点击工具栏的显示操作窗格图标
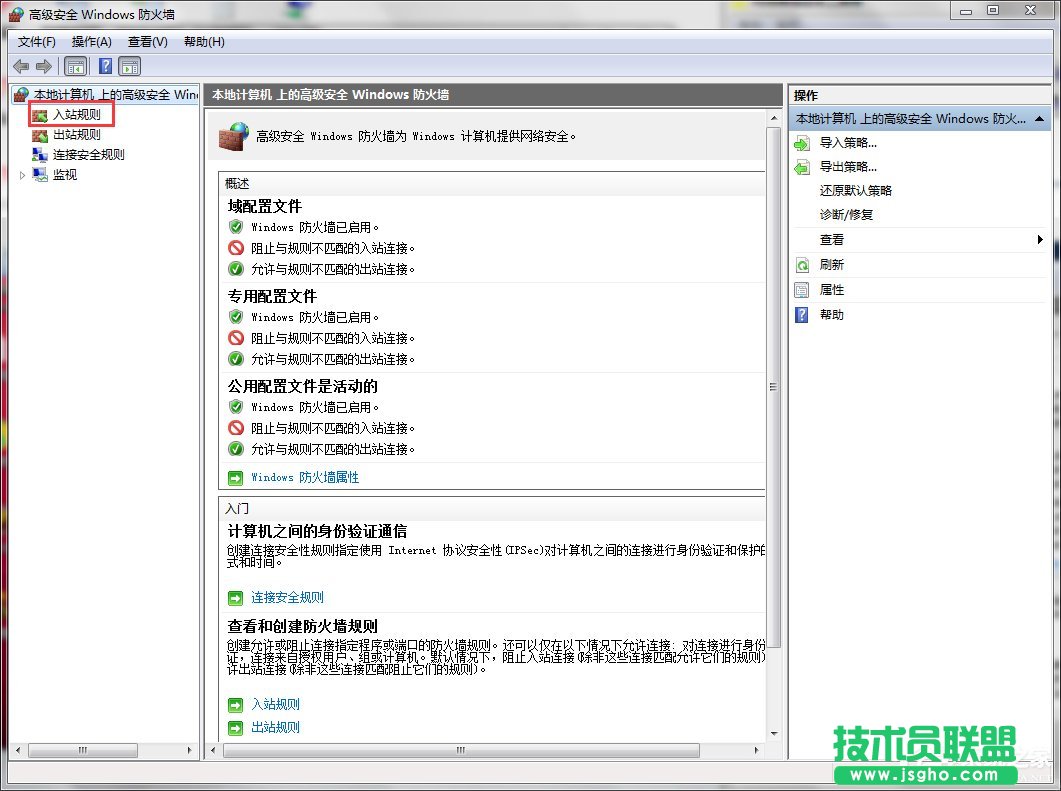The image size is (1061, 791). [x=131, y=66]
